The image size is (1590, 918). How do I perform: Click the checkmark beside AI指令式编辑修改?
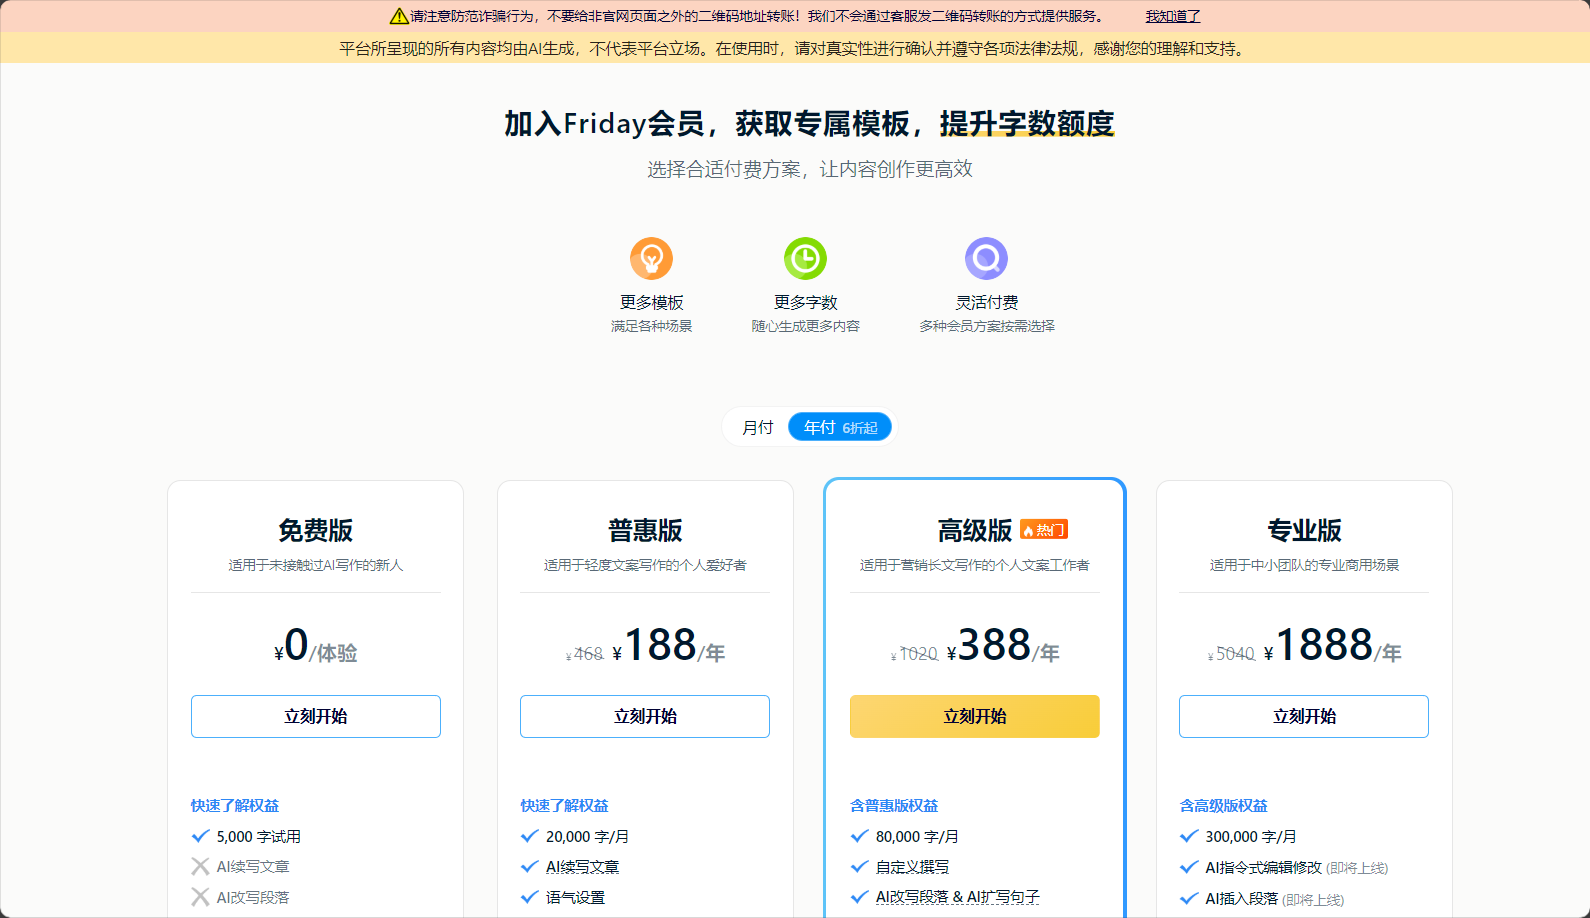pos(1188,867)
